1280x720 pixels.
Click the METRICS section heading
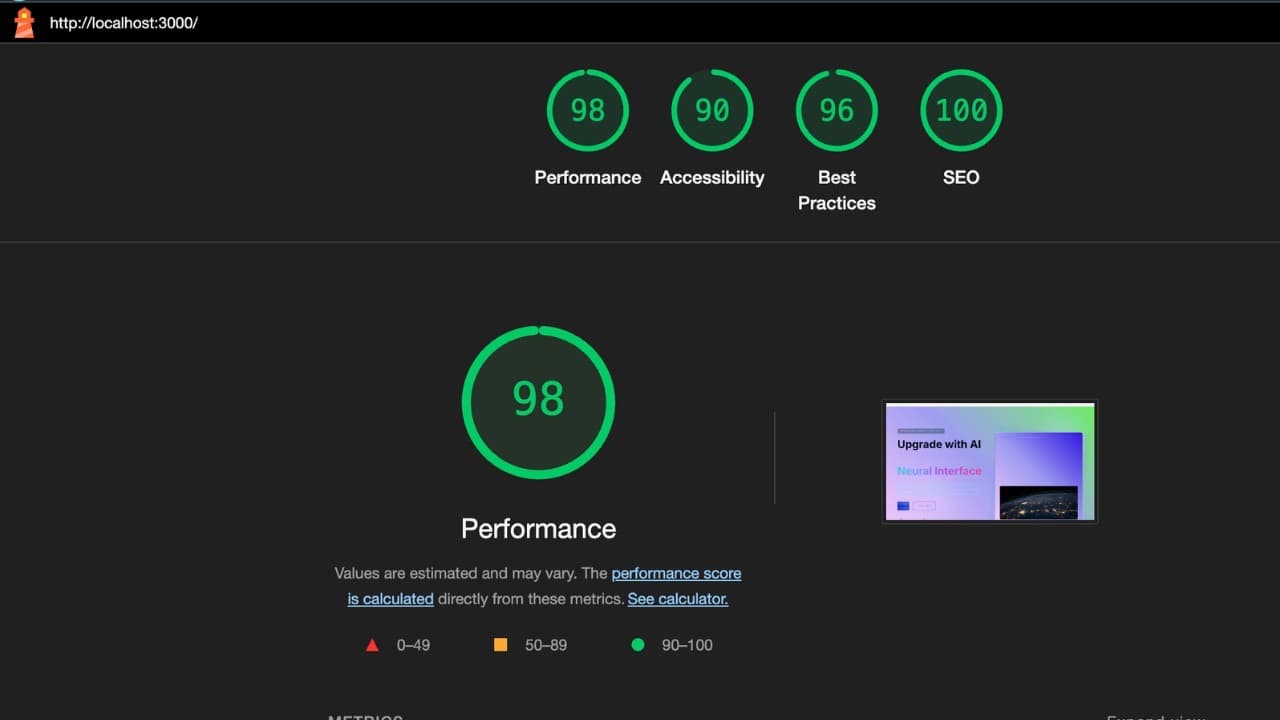click(364, 717)
